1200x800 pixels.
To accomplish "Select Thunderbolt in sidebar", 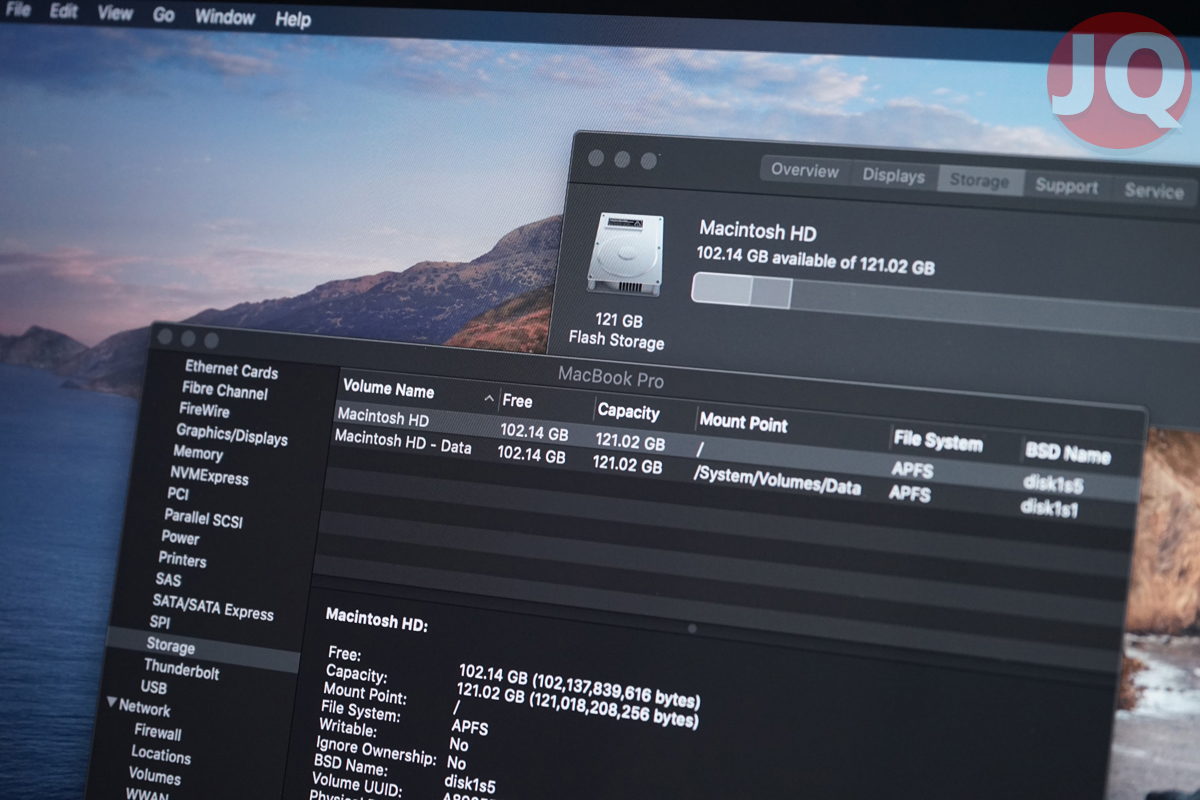I will point(181,669).
